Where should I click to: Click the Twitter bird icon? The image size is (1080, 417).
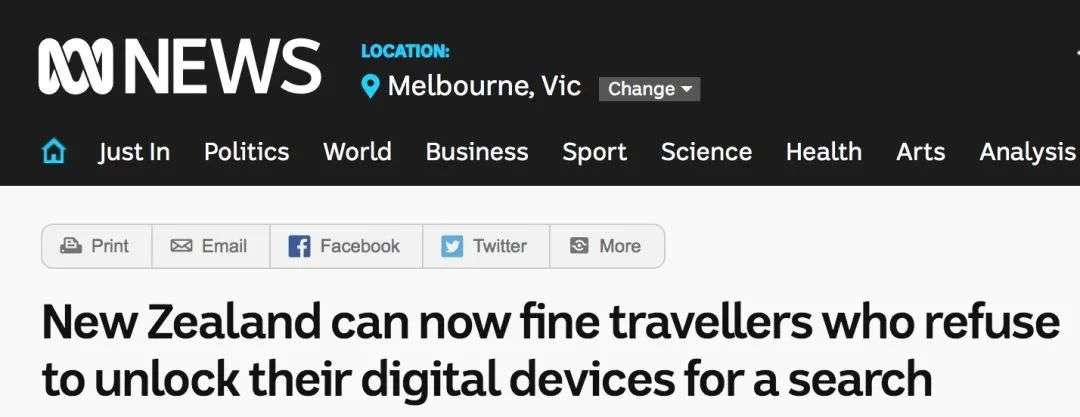point(452,246)
